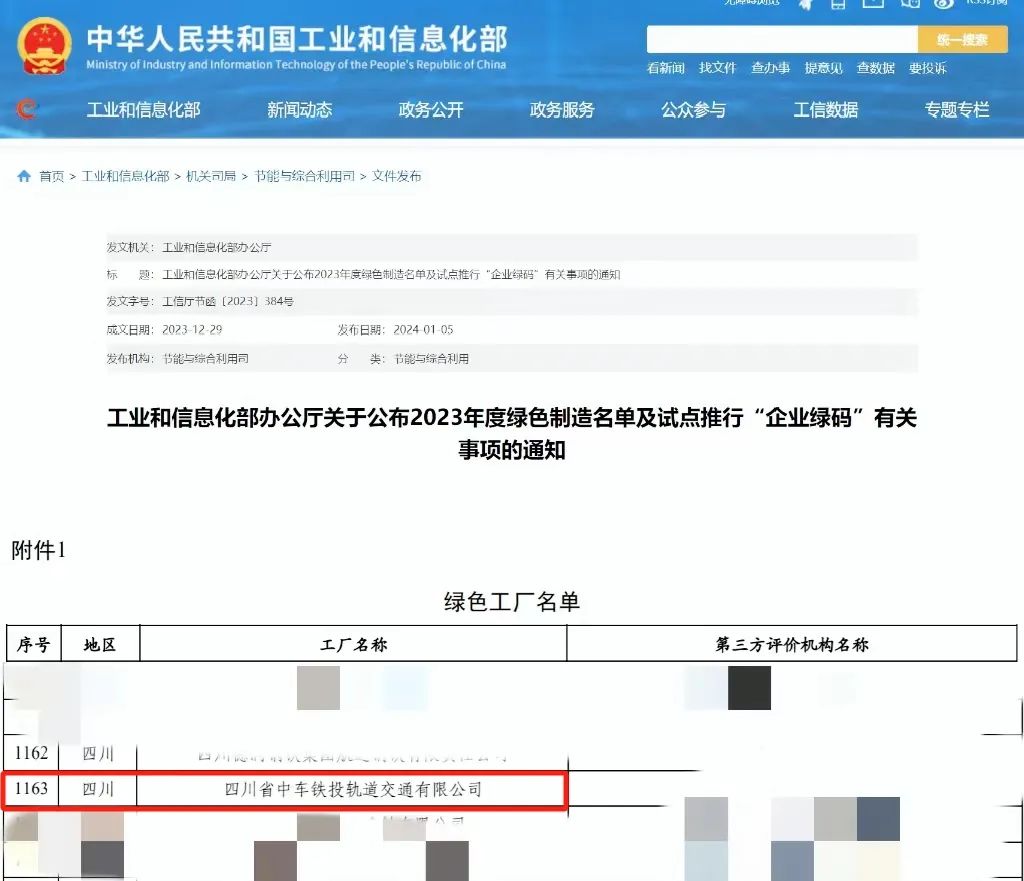
Task: Click the 地区 column header
Action: tap(100, 645)
